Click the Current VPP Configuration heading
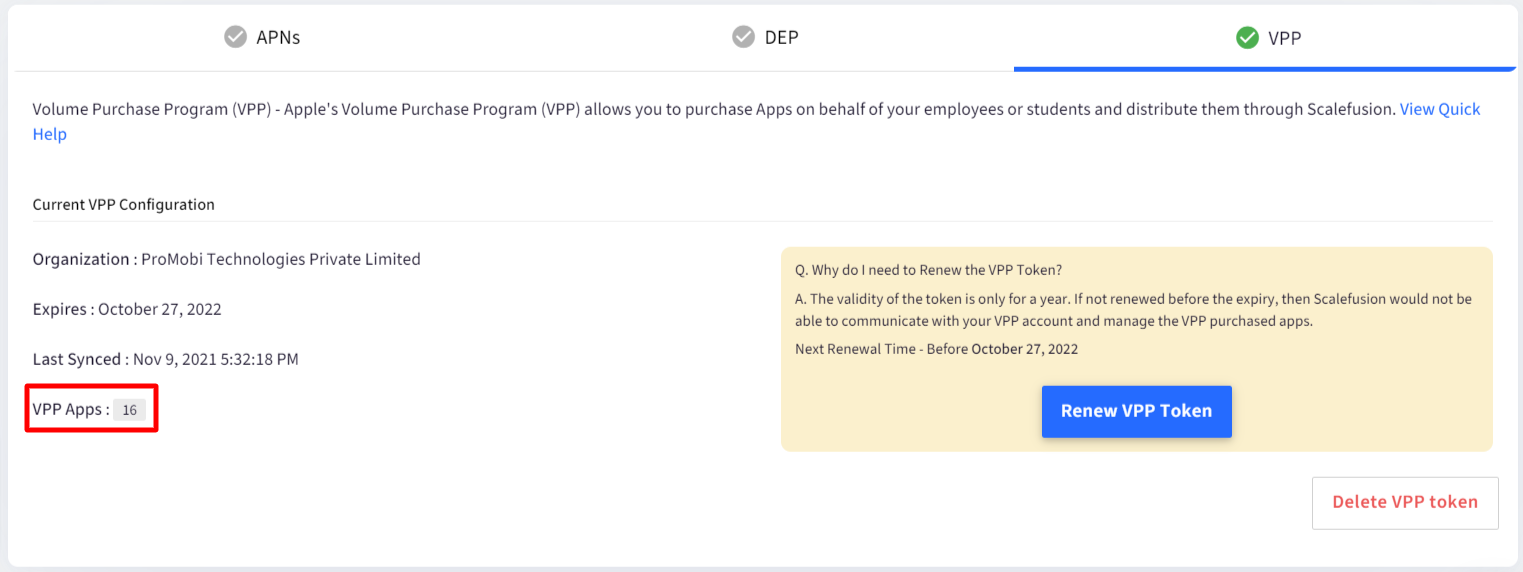Screen dimensions: 1523x572 tap(124, 204)
